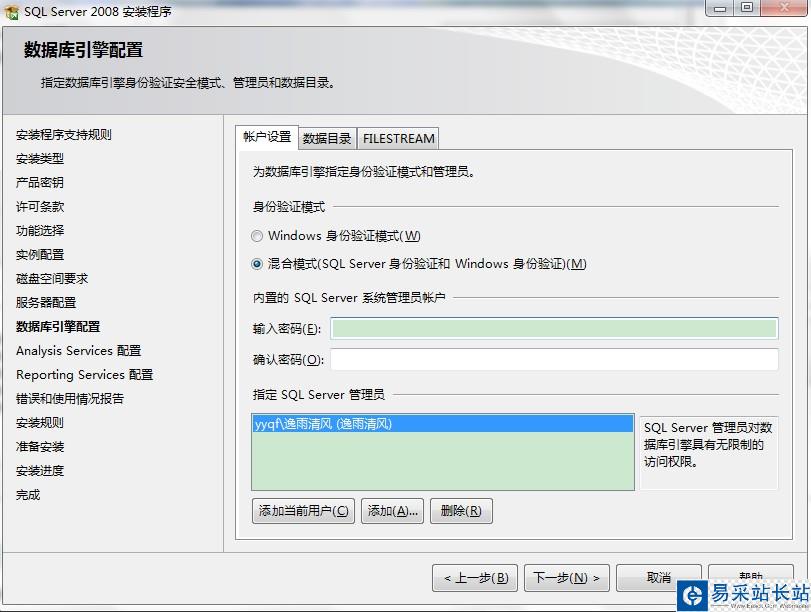
Task: Select 混合模式 authentication radio button
Action: click(x=257, y=264)
